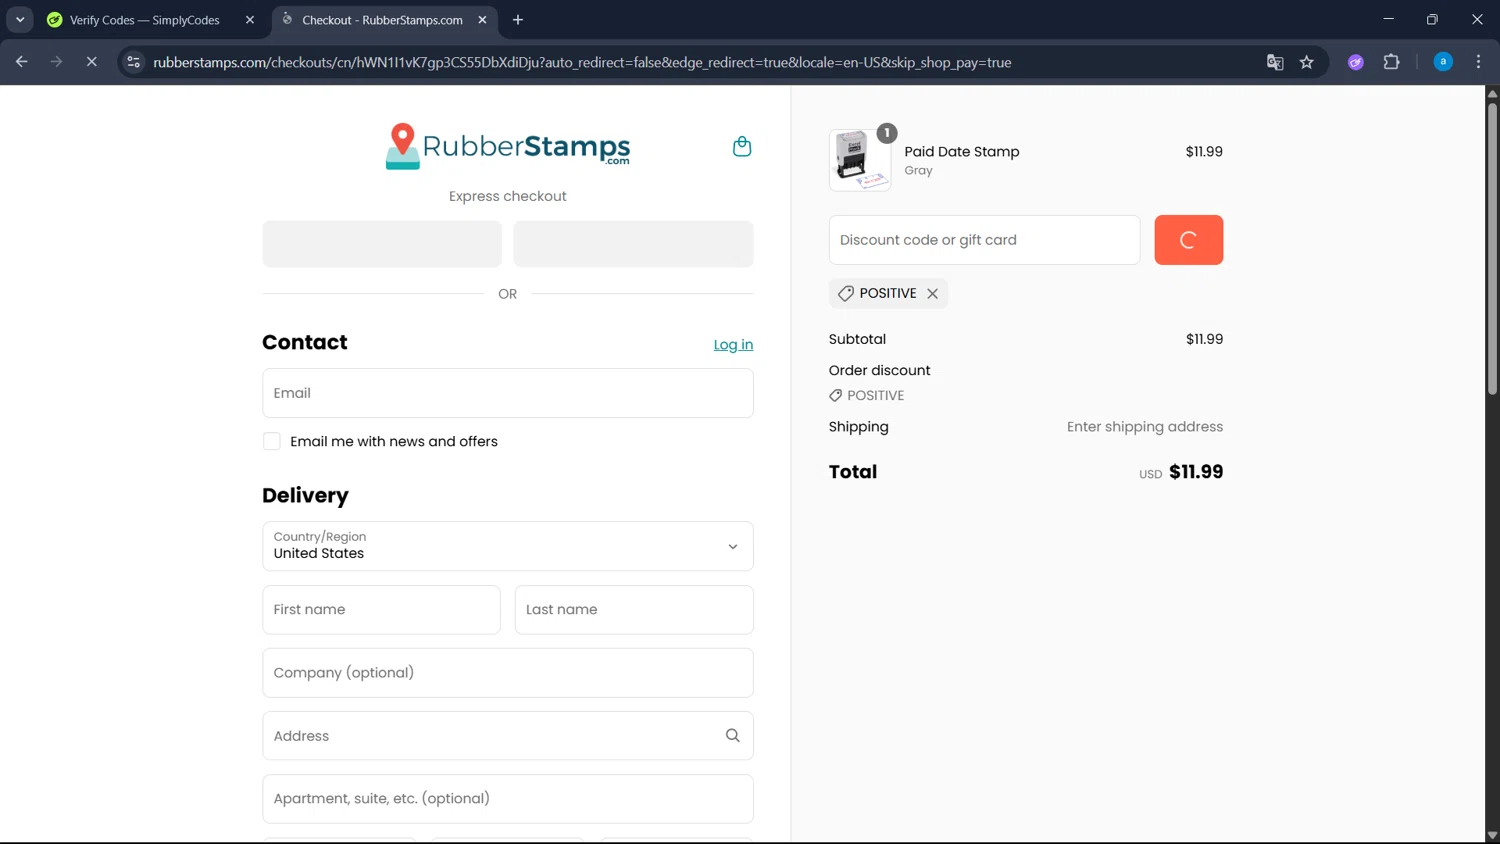Viewport: 1500px width, 844px height.
Task: Restore down the browser window
Action: [1432, 19]
